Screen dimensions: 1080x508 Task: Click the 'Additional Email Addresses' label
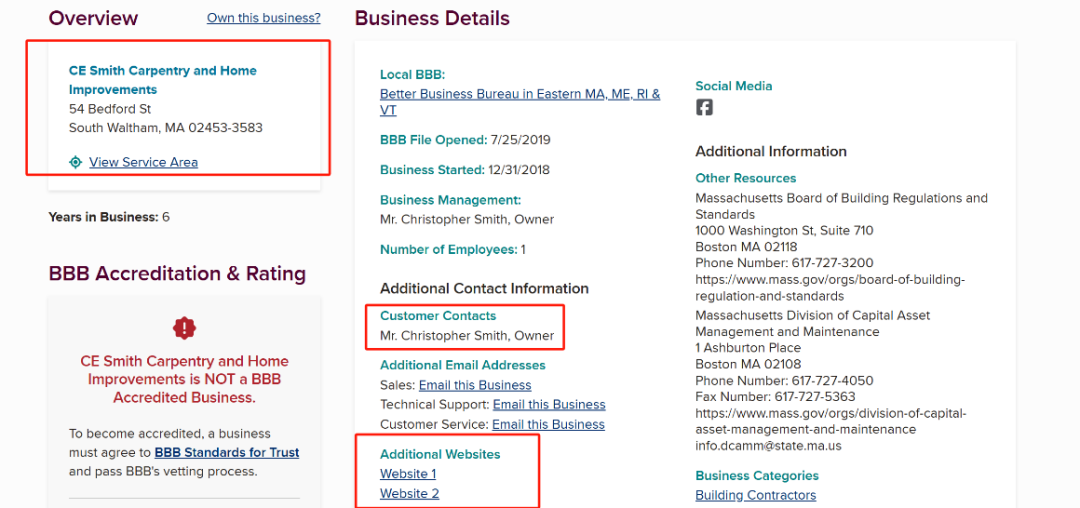(x=463, y=365)
